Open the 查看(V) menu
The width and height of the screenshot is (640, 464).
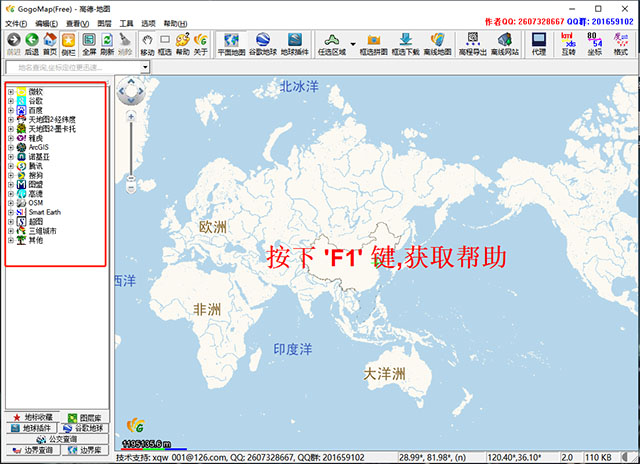tap(78, 24)
